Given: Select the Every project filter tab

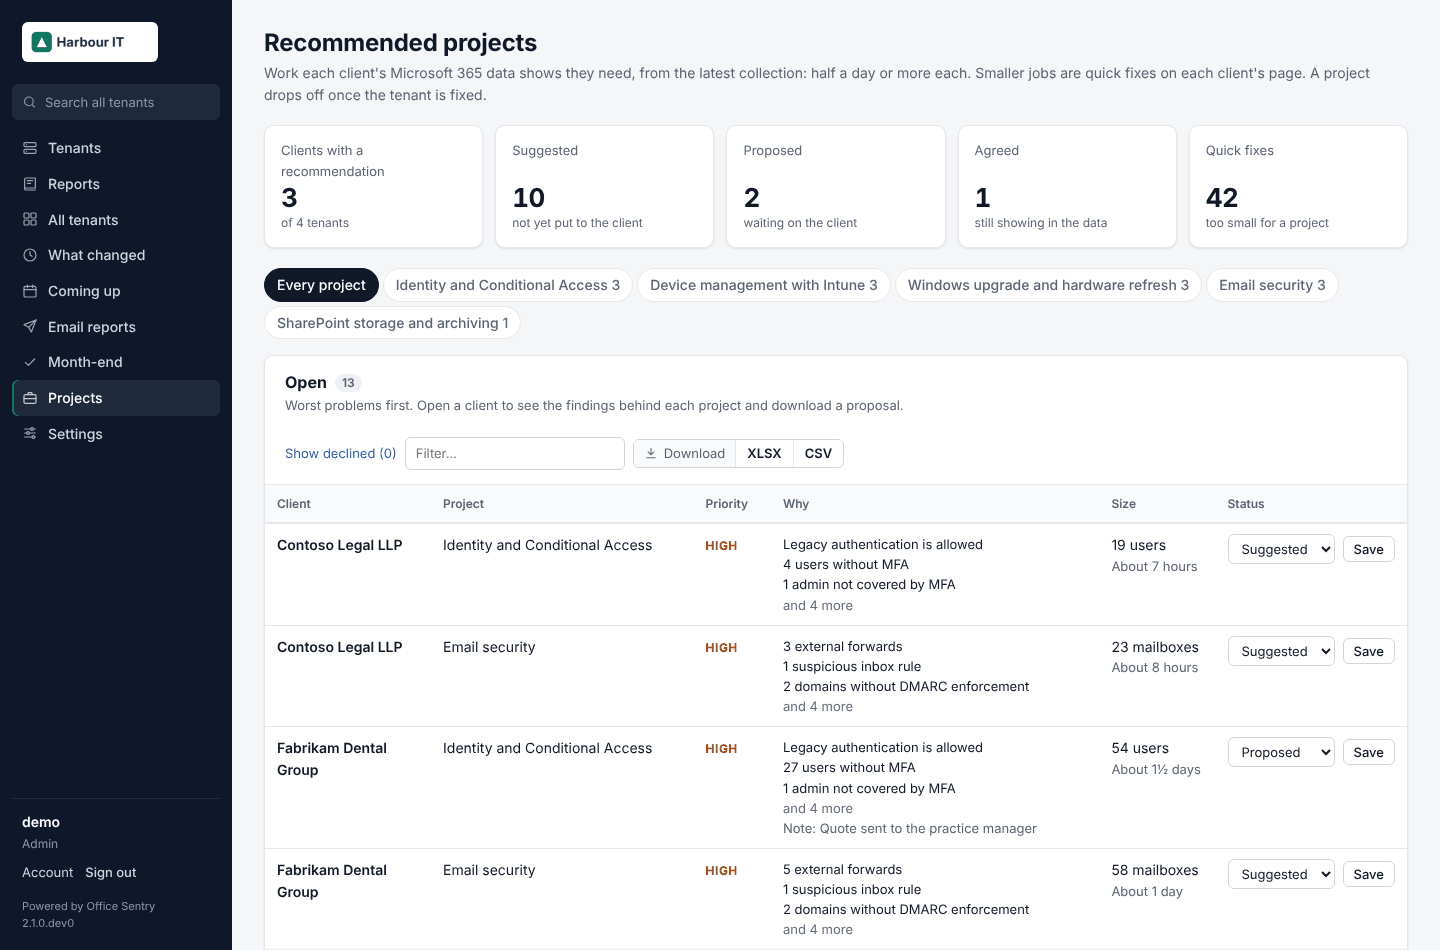Looking at the screenshot, I should pos(321,285).
